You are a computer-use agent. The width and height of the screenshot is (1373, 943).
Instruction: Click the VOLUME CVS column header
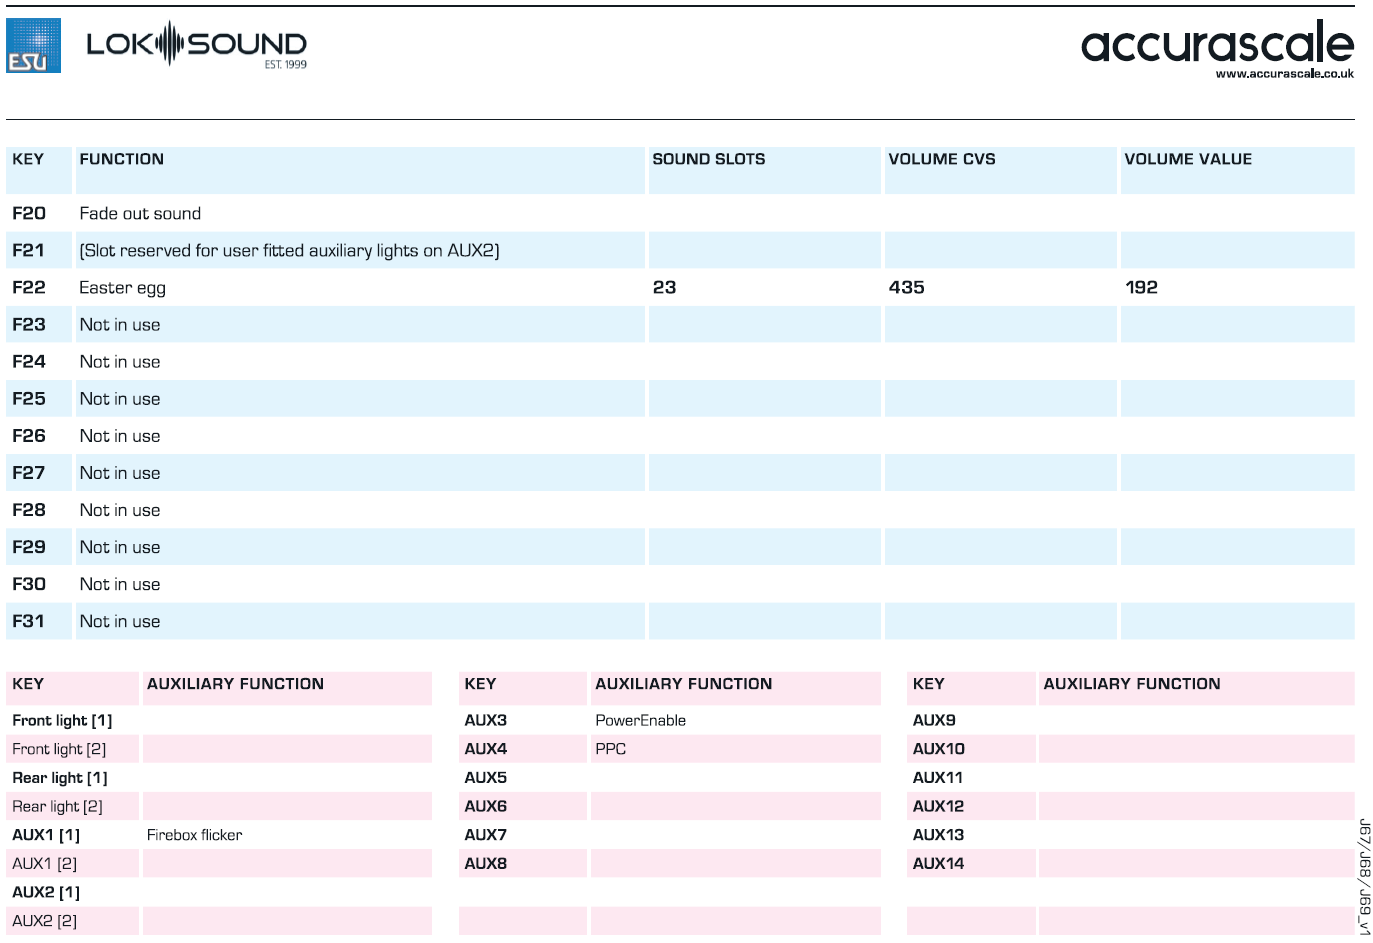coord(942,159)
